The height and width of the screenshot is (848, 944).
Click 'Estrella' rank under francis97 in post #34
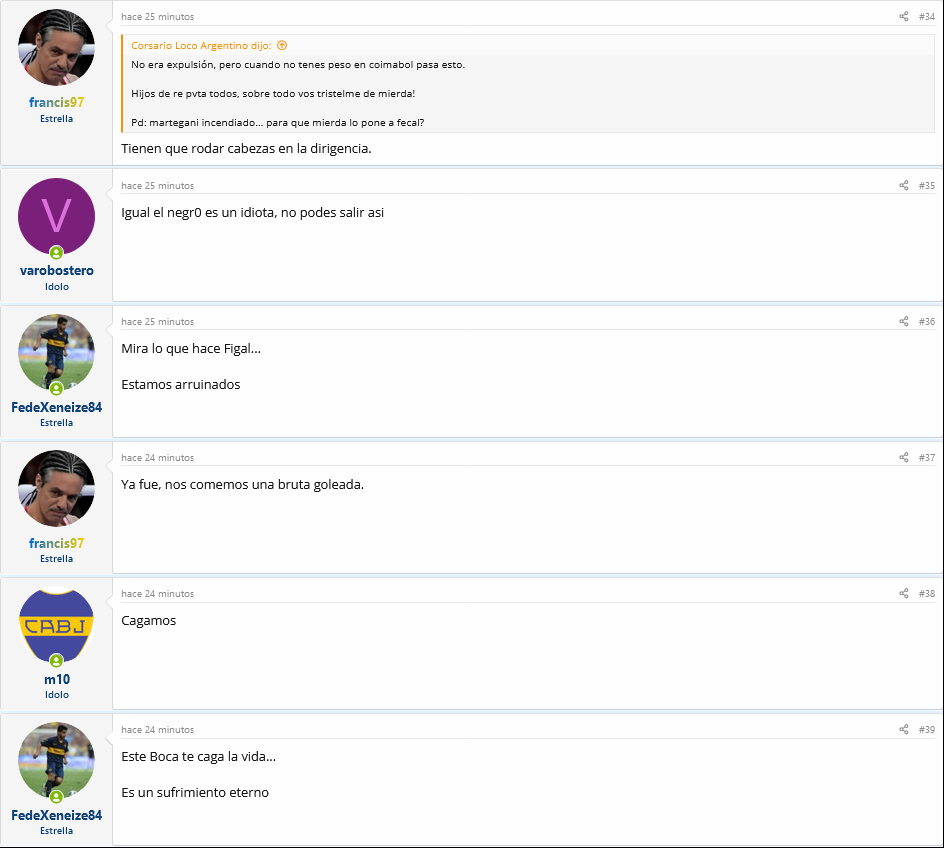57,119
